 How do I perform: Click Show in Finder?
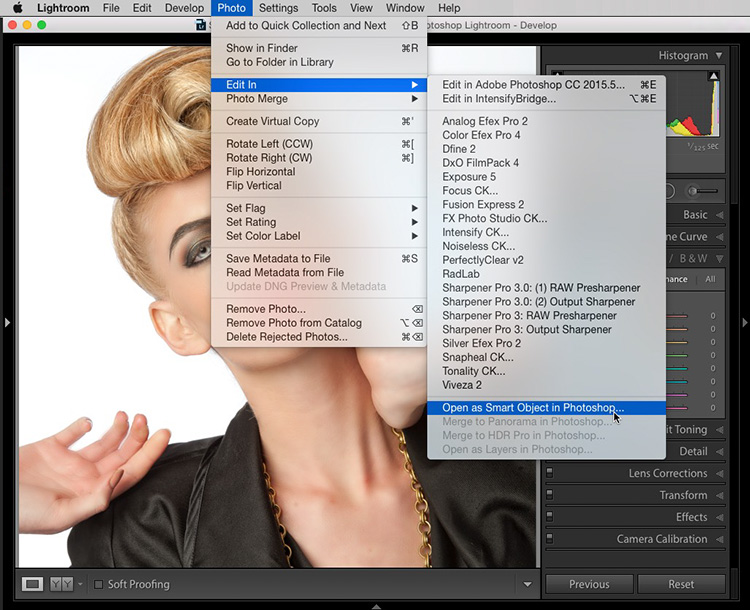click(319, 48)
